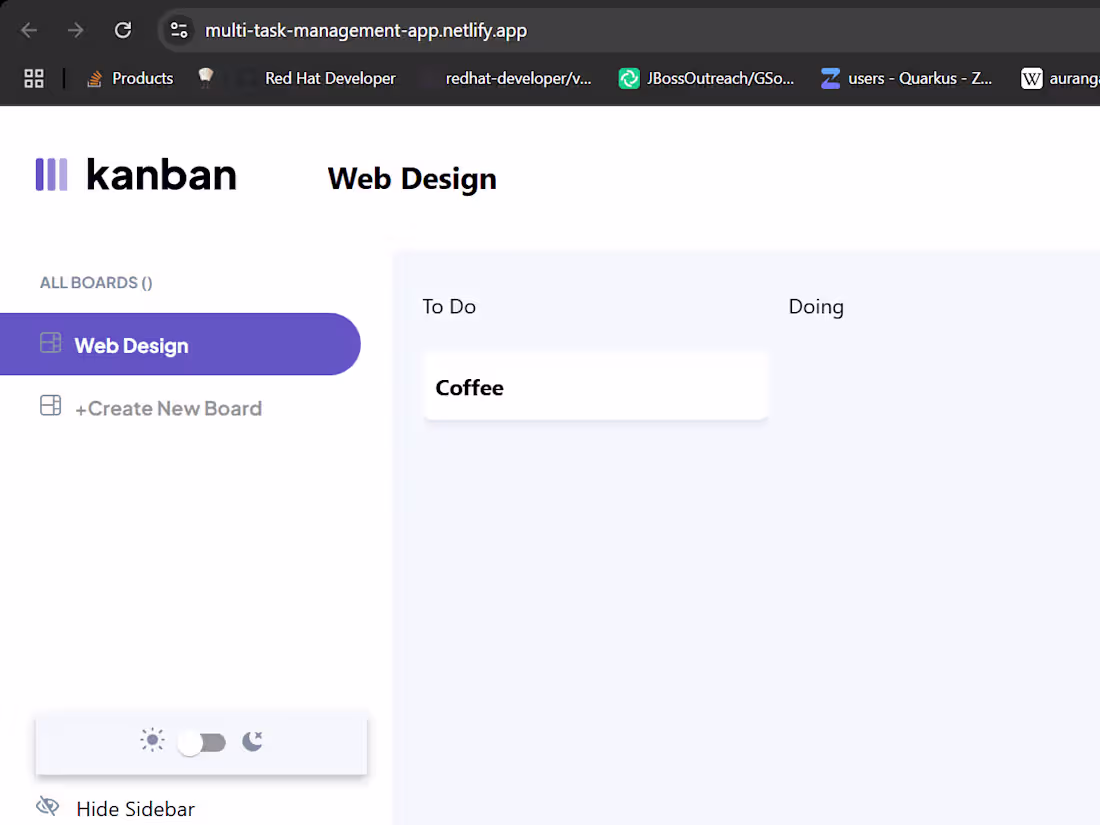The width and height of the screenshot is (1100, 825).
Task: Select the sun icon for light mode
Action: coord(152,740)
